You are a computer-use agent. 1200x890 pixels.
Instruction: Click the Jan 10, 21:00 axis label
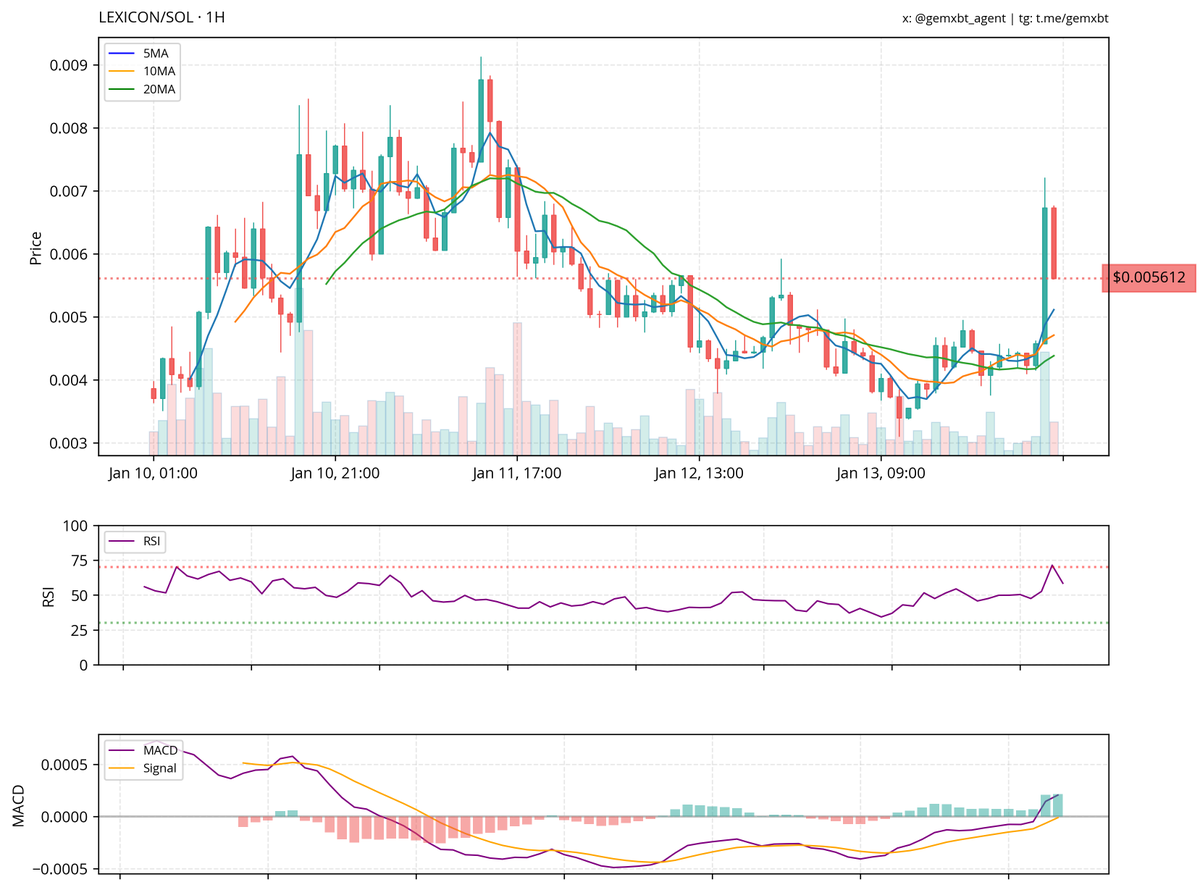(x=335, y=473)
